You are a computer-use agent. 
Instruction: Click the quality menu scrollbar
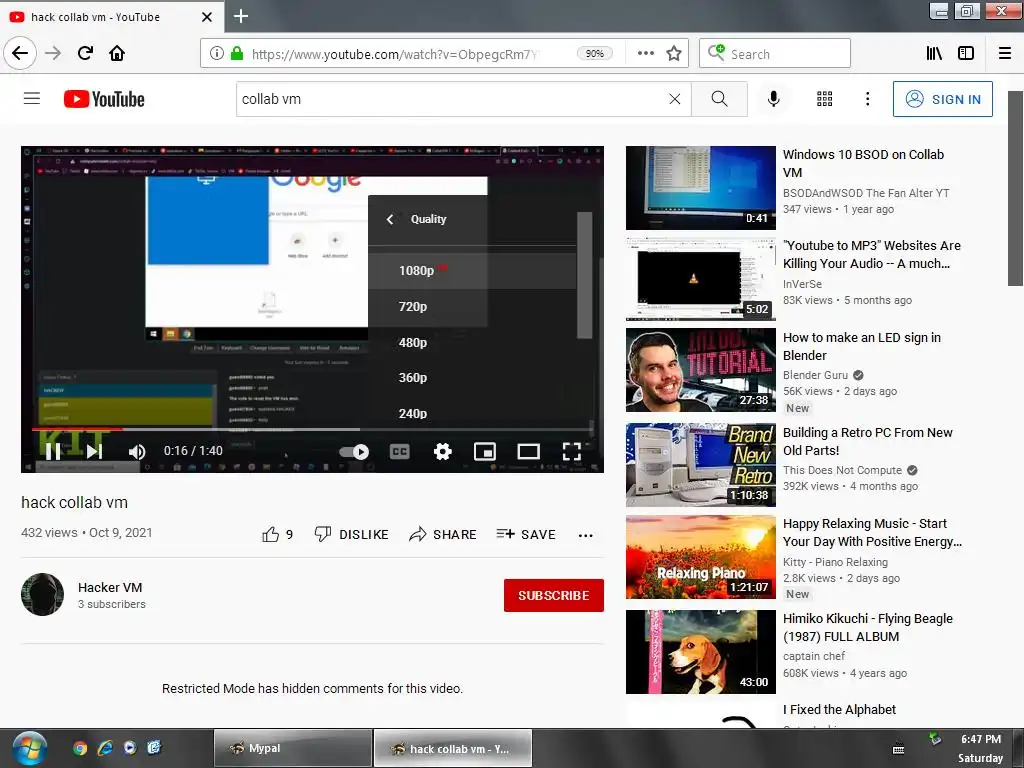pyautogui.click(x=584, y=275)
